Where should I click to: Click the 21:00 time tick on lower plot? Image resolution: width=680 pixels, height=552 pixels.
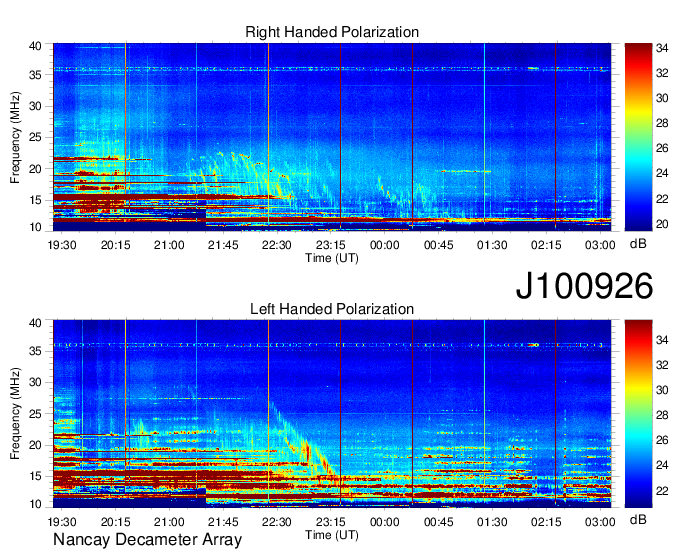169,522
